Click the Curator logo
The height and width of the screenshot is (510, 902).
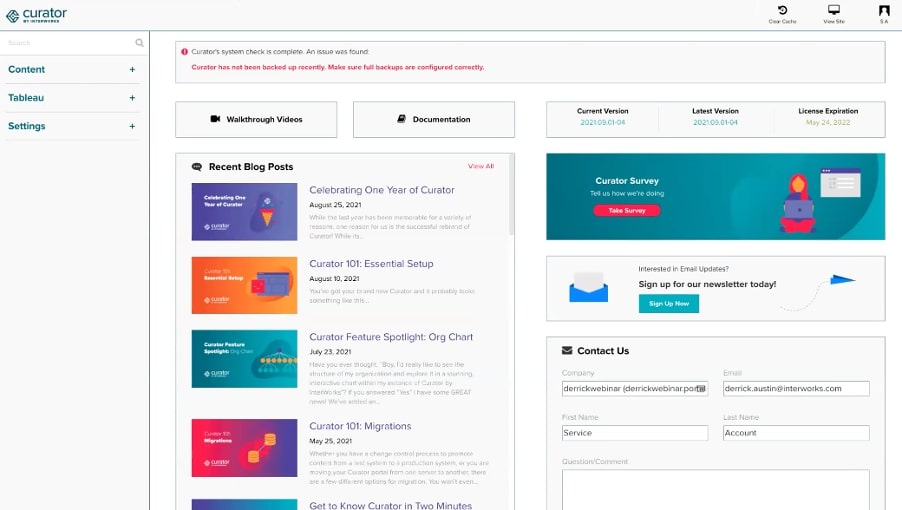(37, 15)
